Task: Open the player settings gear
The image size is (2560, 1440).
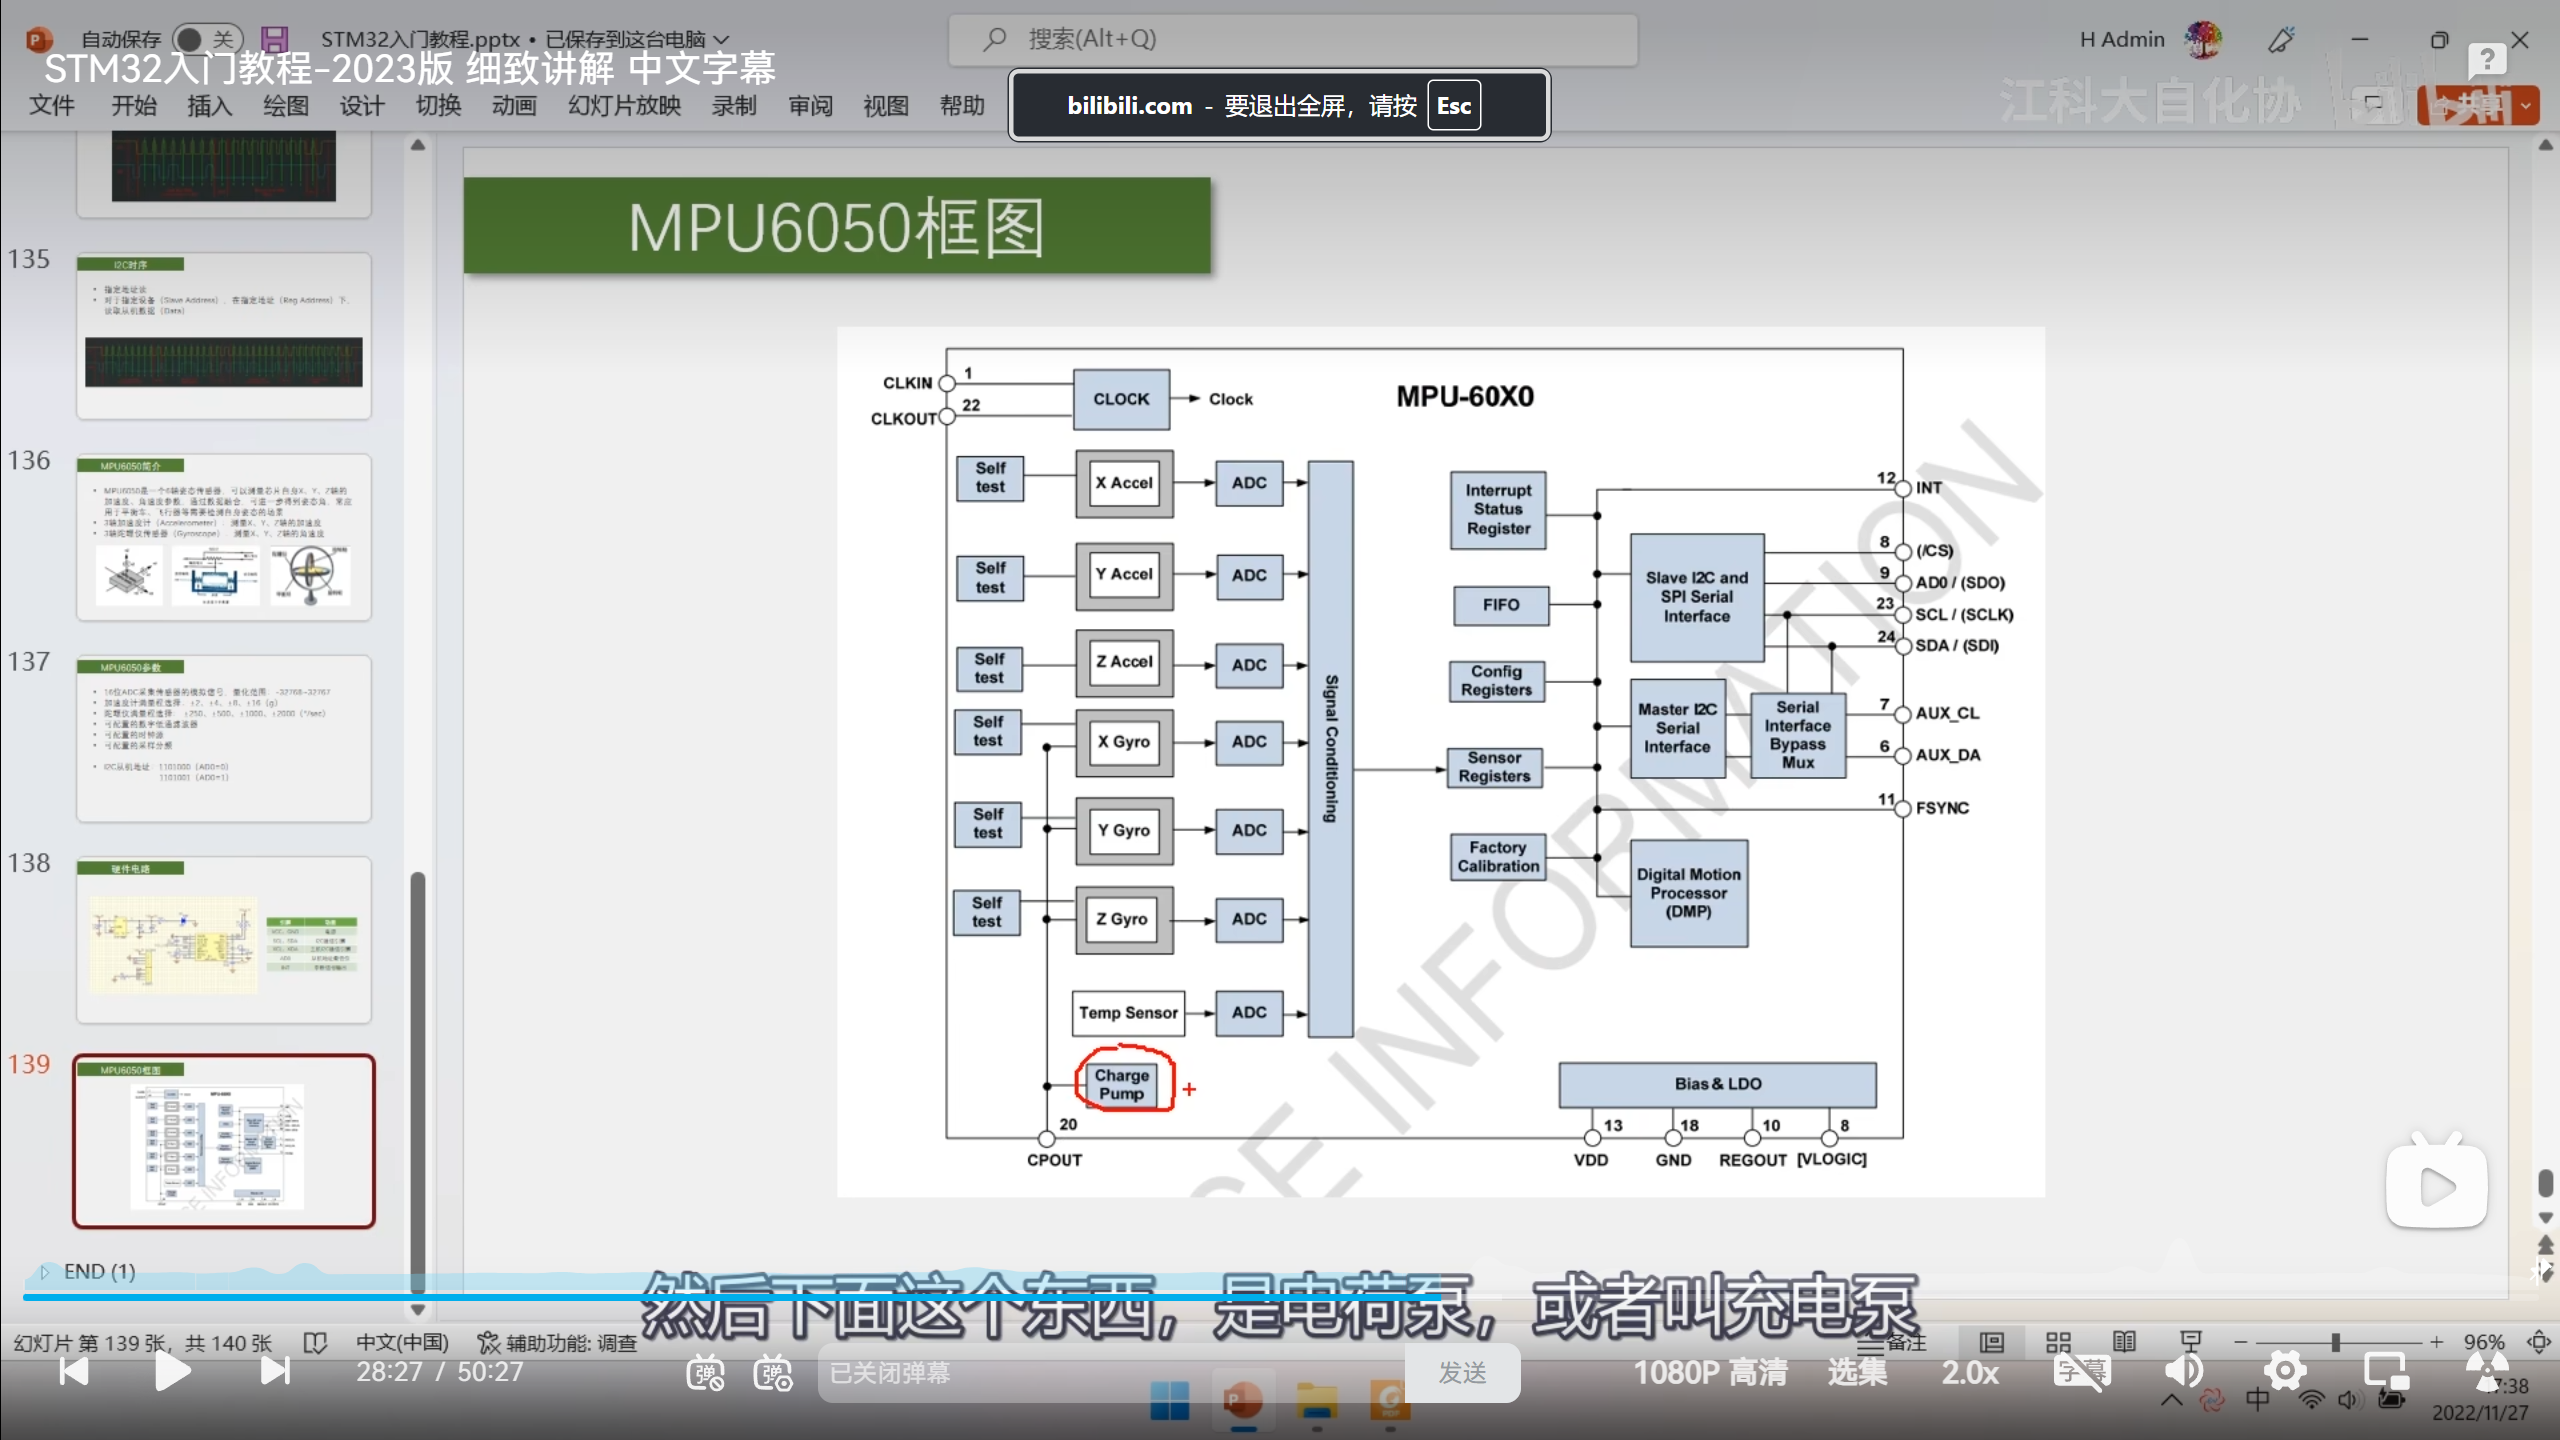Action: [2285, 1372]
